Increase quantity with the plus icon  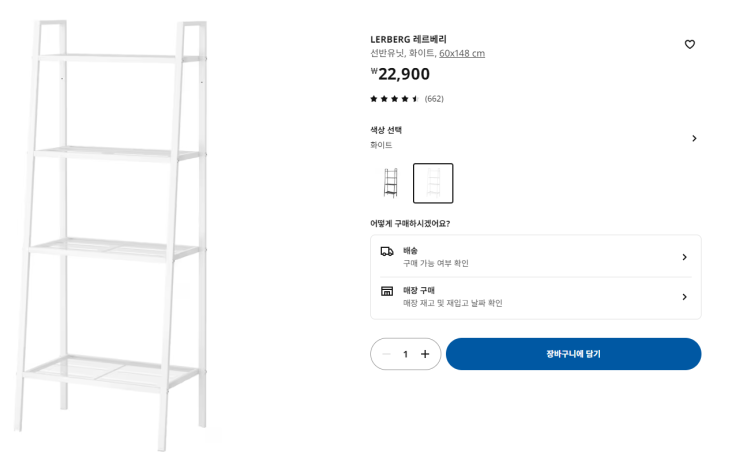(x=425, y=354)
